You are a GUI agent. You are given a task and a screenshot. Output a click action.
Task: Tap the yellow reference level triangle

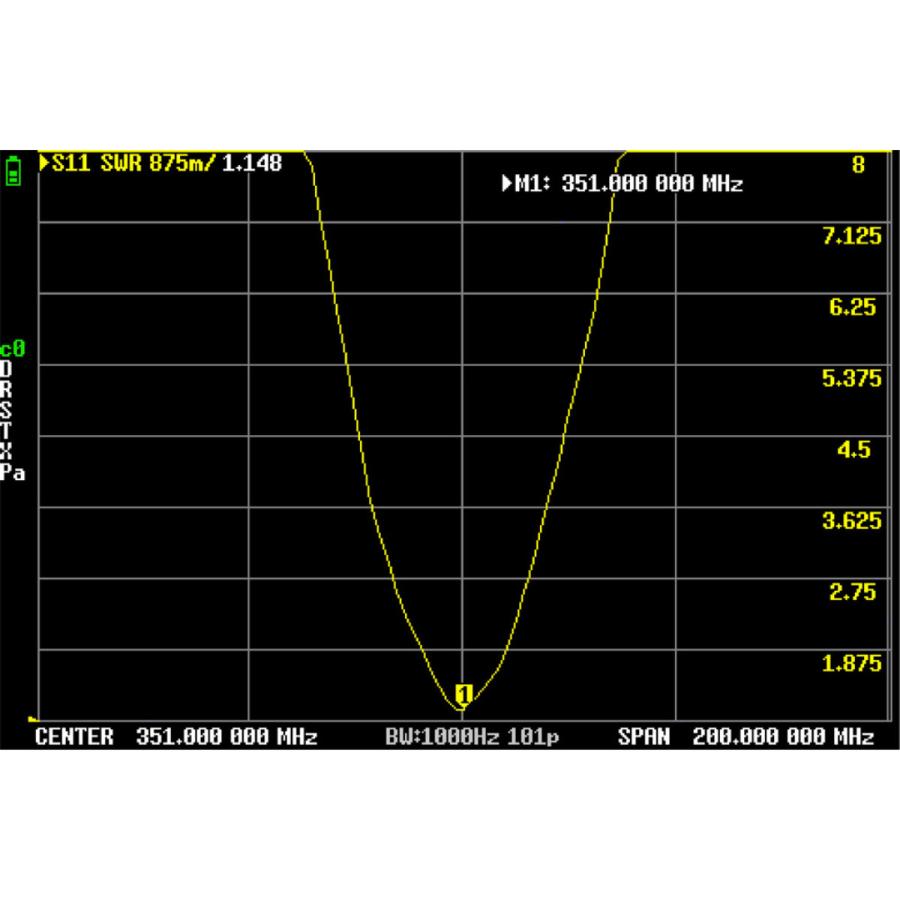coord(33,718)
